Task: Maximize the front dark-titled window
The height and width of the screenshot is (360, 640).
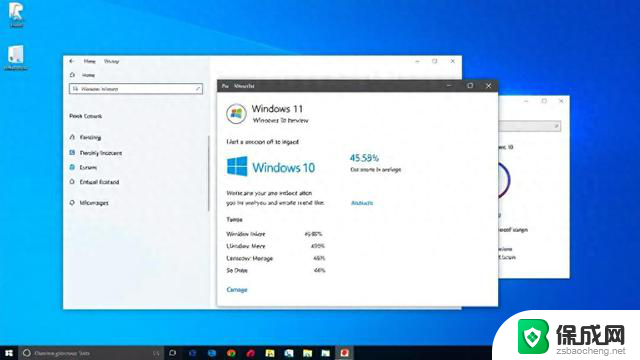Action: pyautogui.click(x=470, y=86)
